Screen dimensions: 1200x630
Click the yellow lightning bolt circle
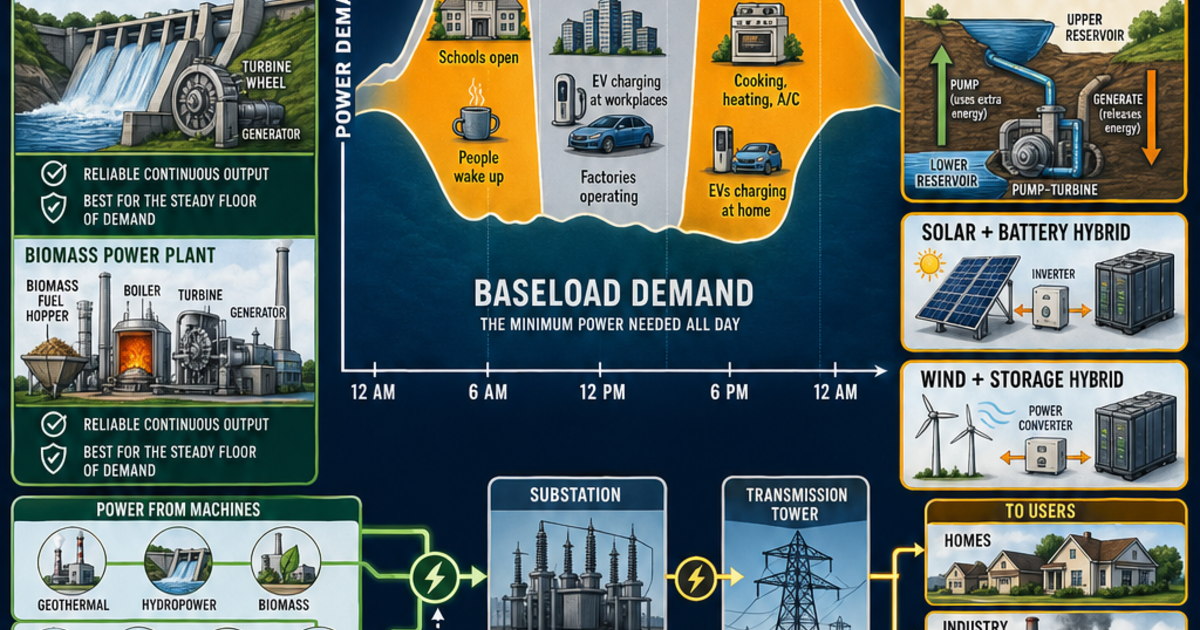(694, 577)
